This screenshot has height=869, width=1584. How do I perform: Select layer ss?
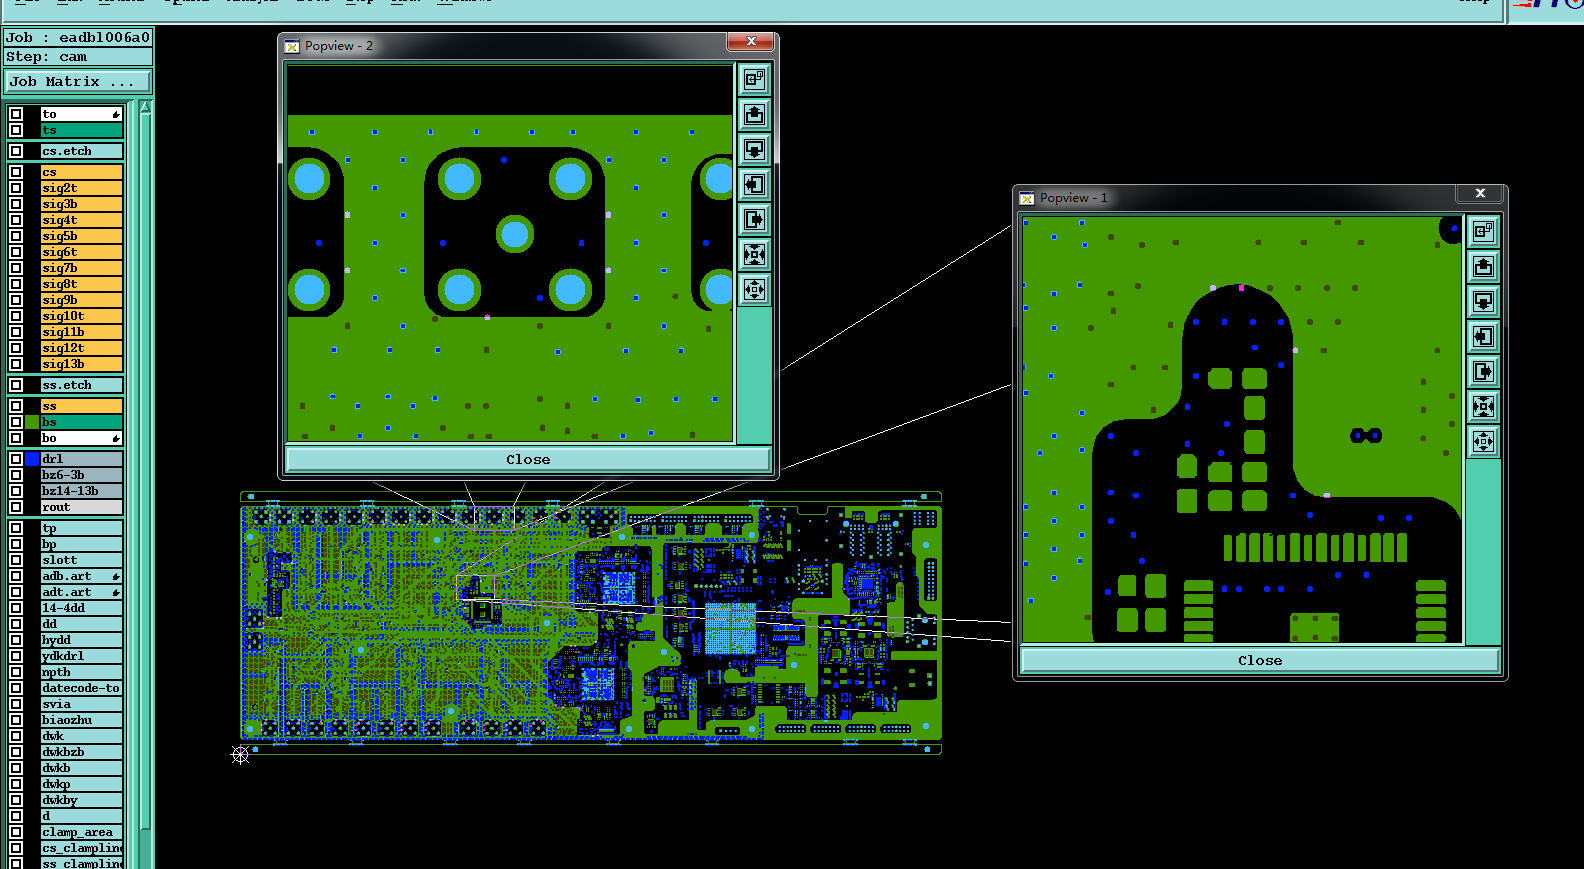tap(81, 406)
